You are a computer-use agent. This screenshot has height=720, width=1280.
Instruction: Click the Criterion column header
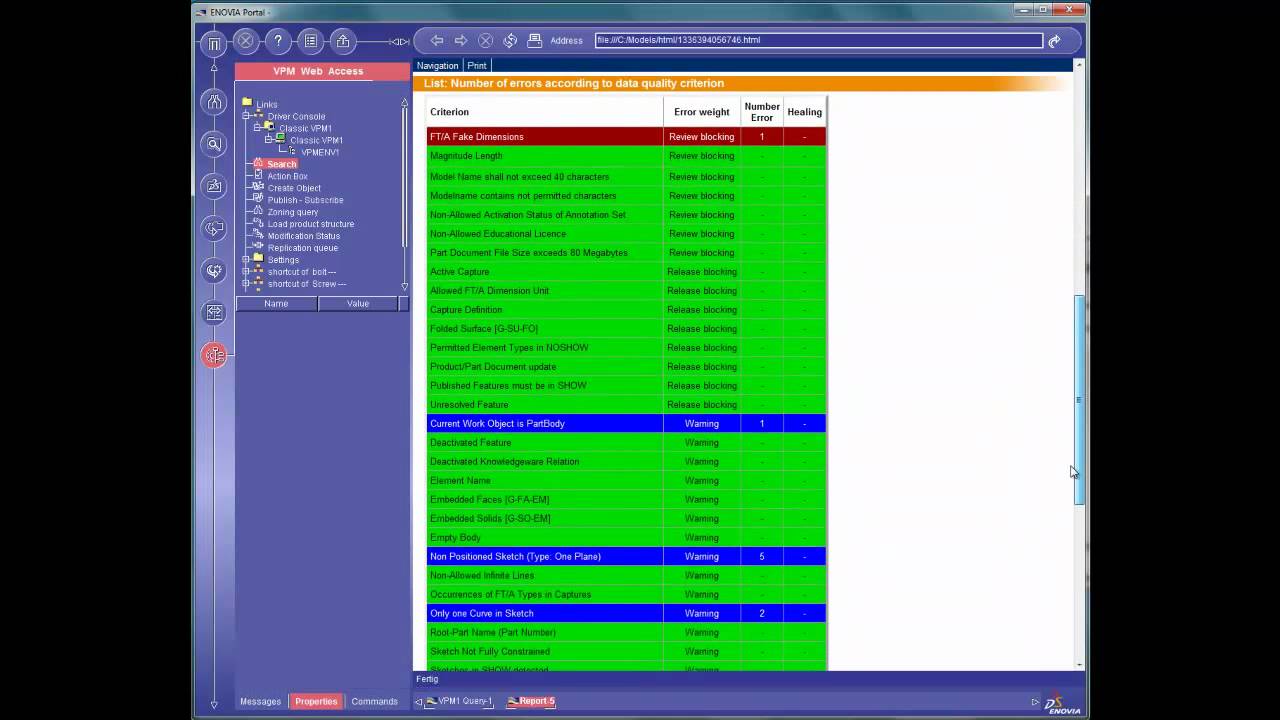545,112
